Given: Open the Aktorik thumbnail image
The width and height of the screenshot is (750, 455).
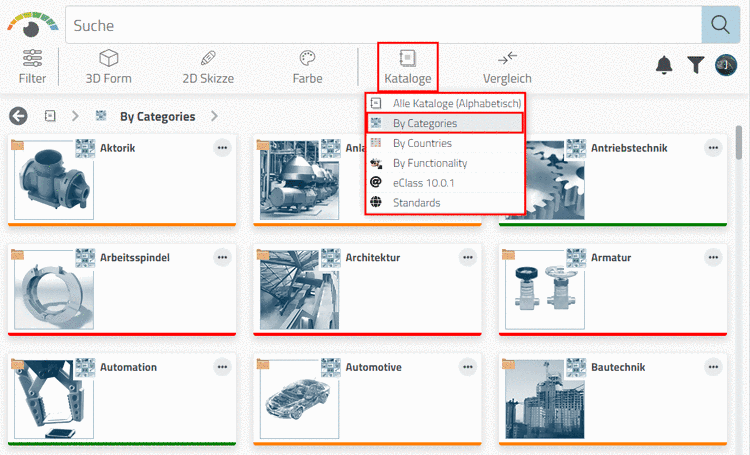Looking at the screenshot, I should 54,180.
